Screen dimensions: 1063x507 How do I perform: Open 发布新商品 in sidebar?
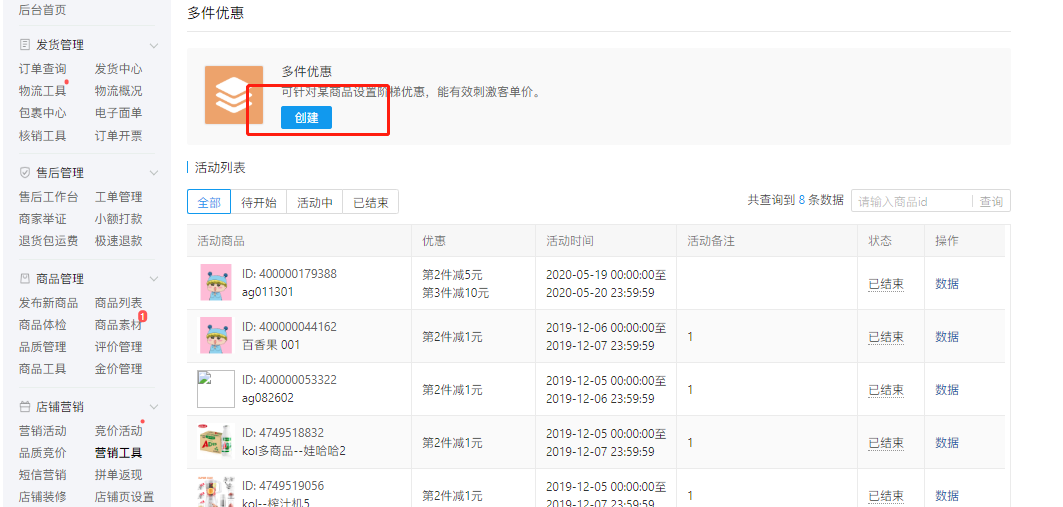click(49, 302)
